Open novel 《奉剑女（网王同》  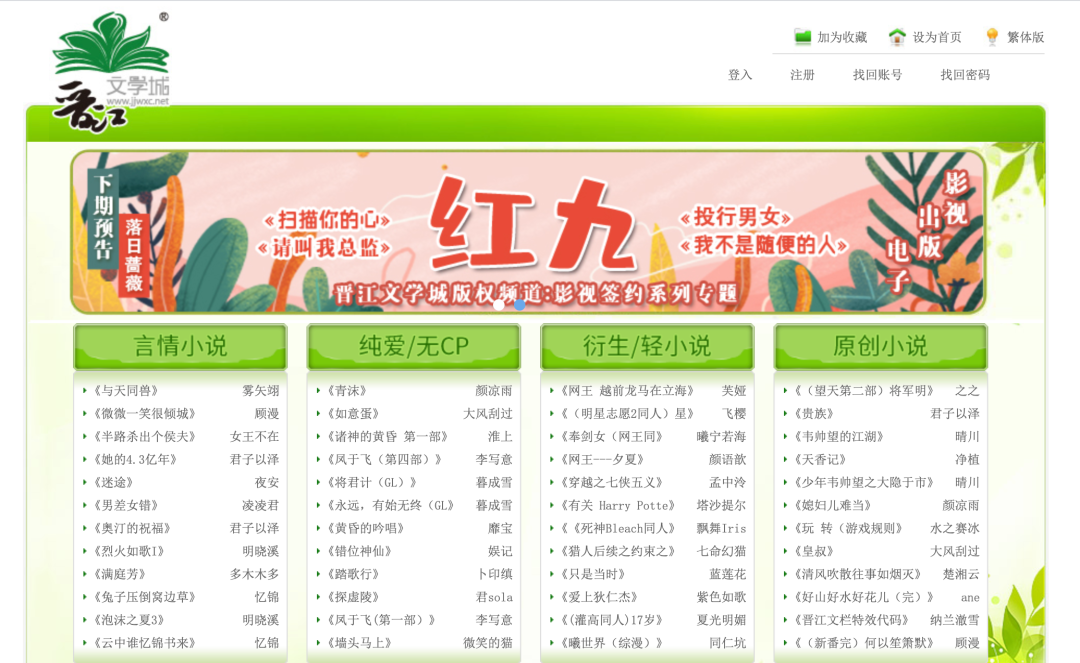[612, 436]
